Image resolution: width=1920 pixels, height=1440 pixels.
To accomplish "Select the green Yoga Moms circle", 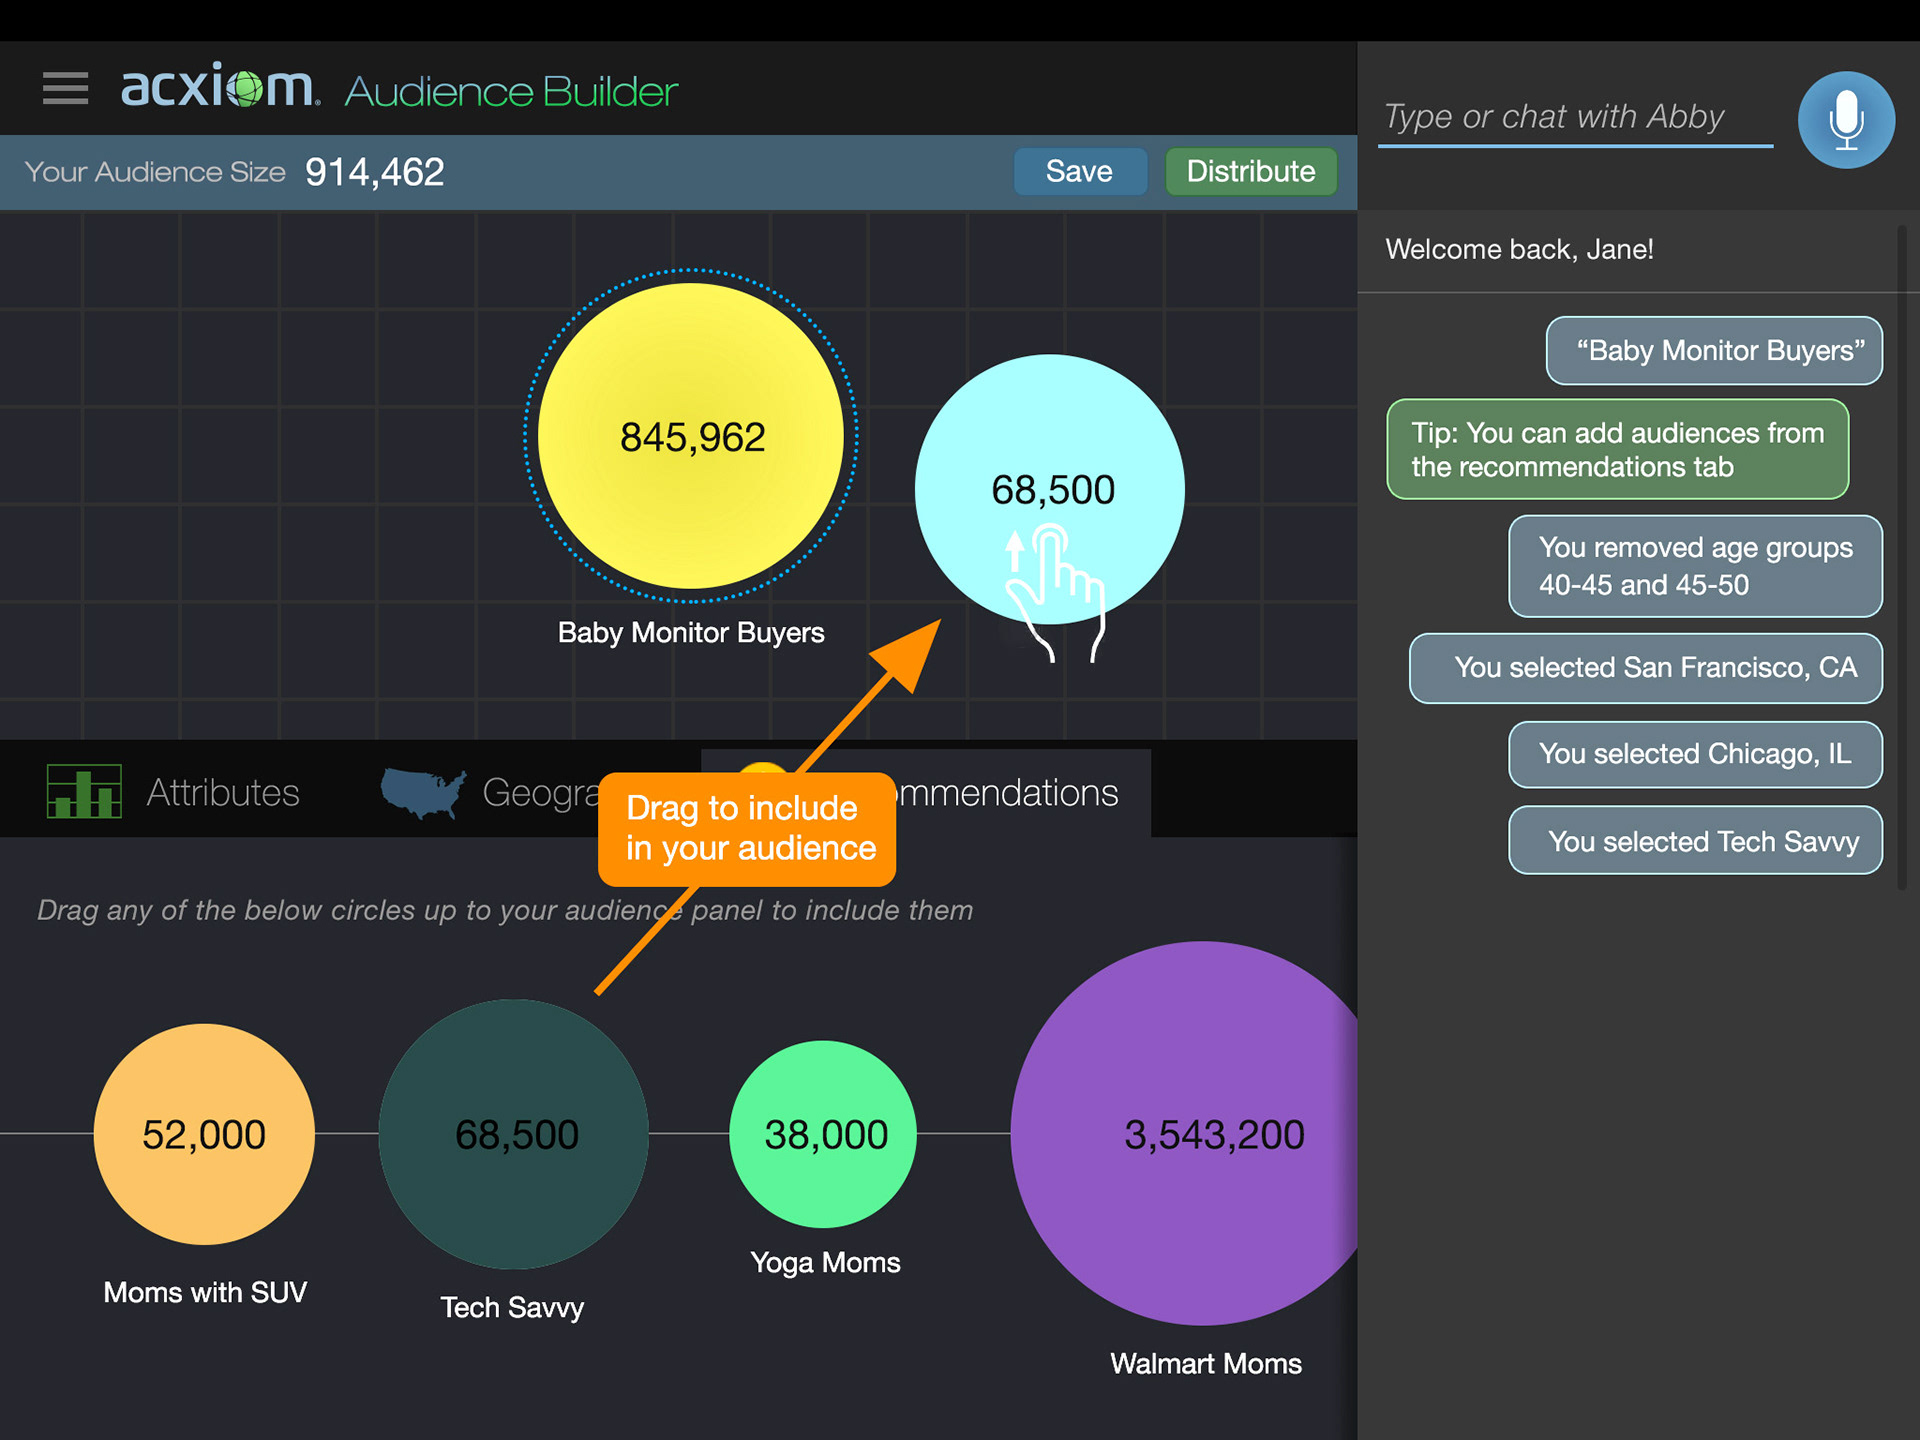I will point(823,1134).
